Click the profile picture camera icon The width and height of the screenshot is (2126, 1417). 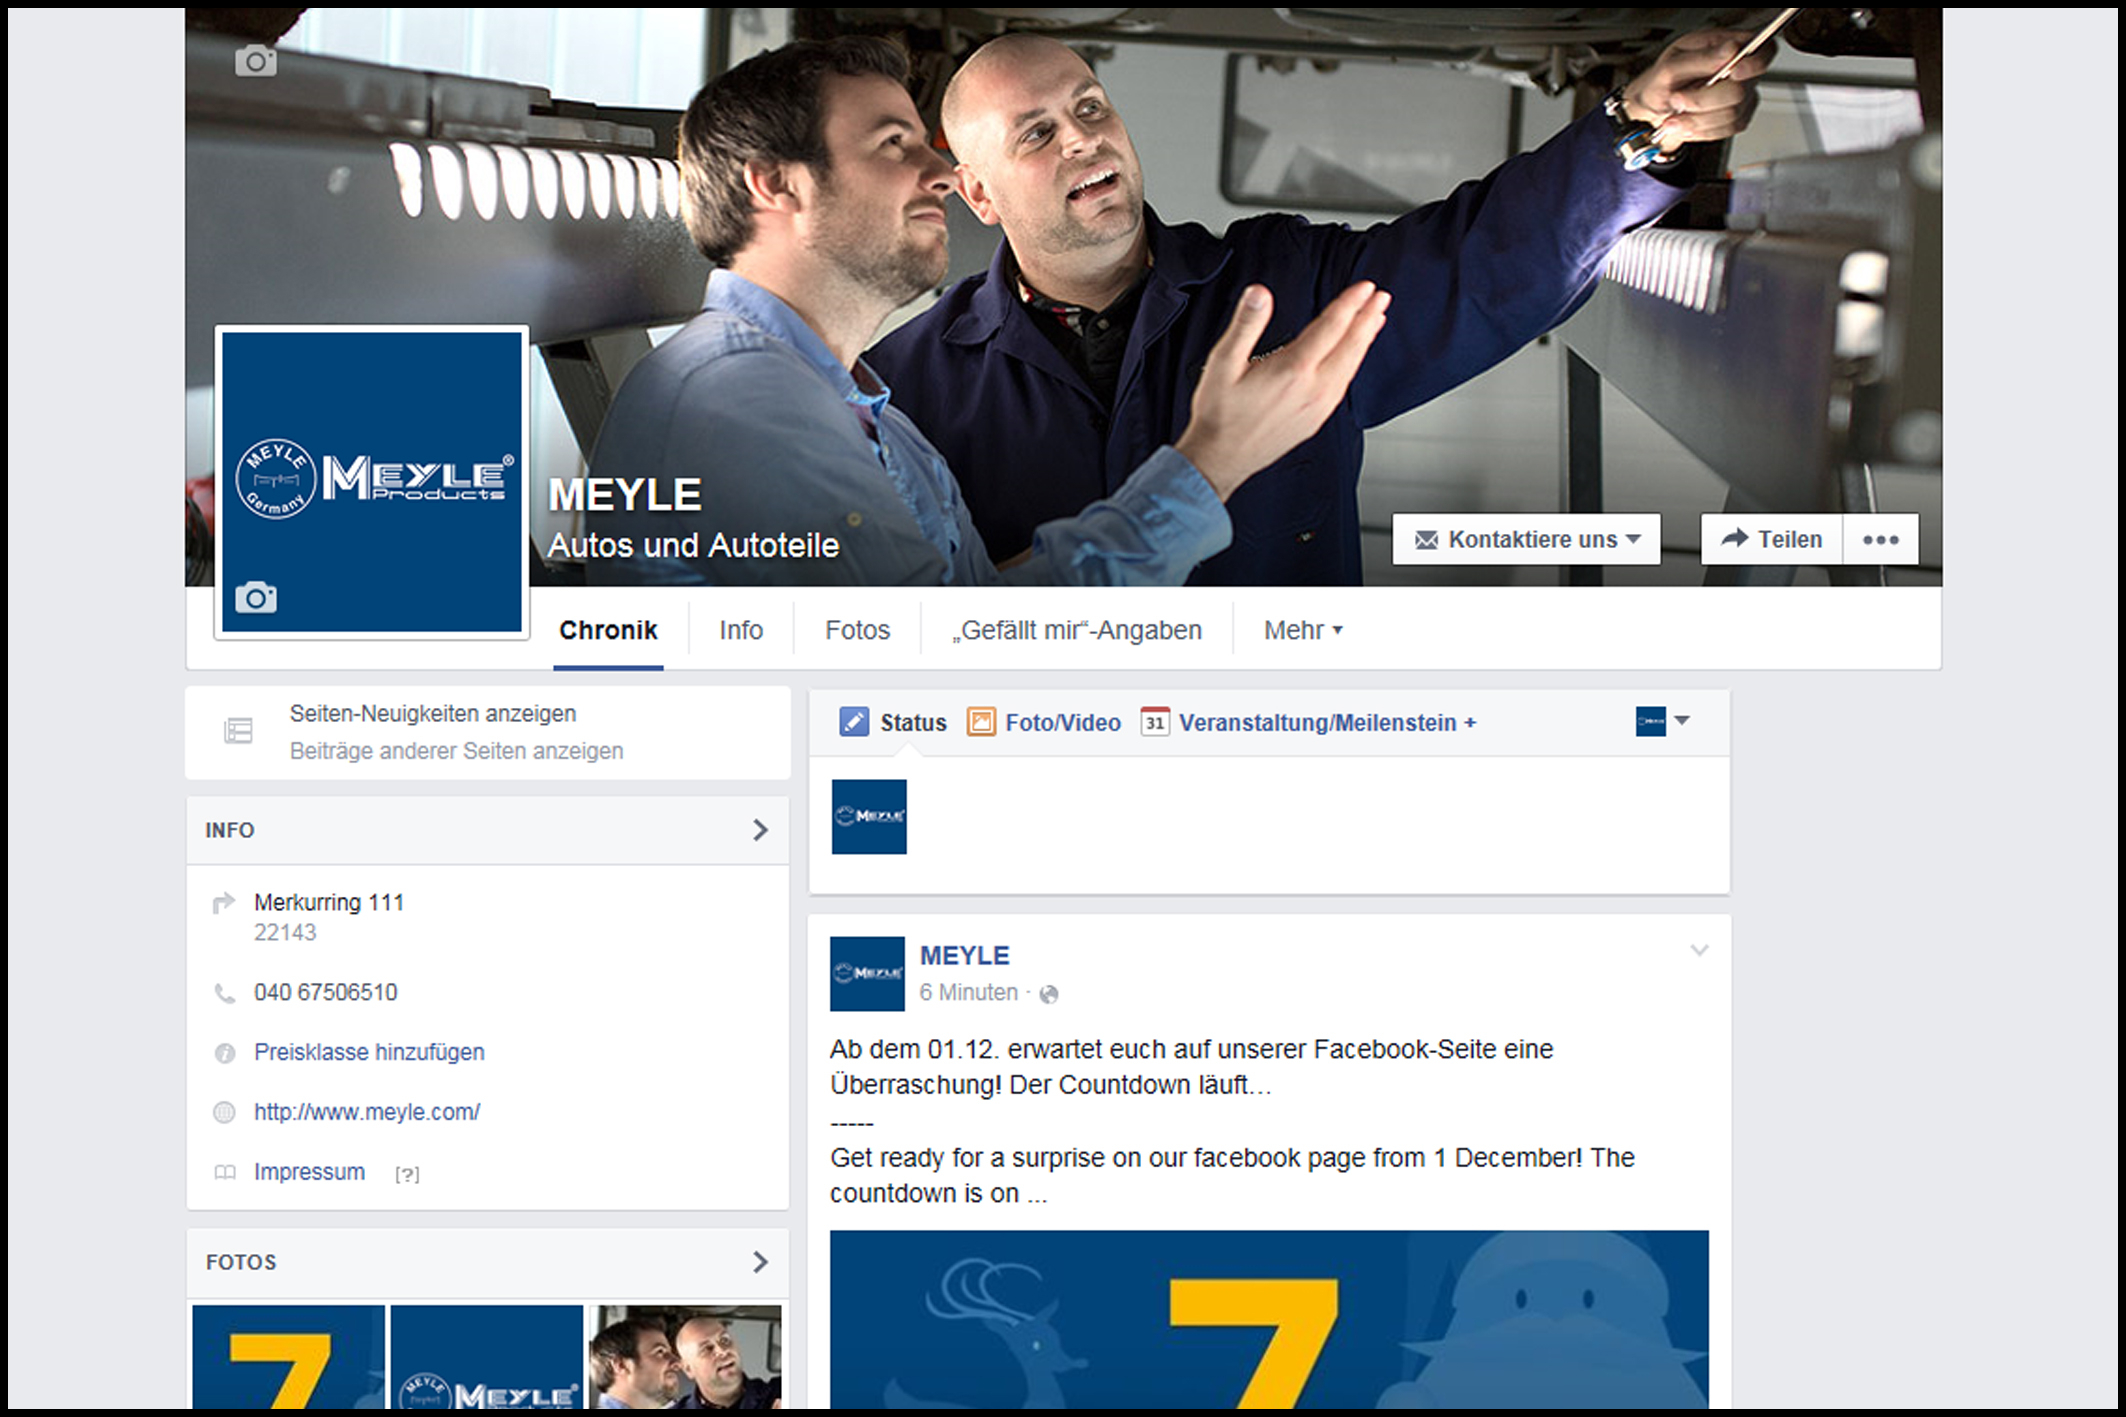(x=256, y=598)
